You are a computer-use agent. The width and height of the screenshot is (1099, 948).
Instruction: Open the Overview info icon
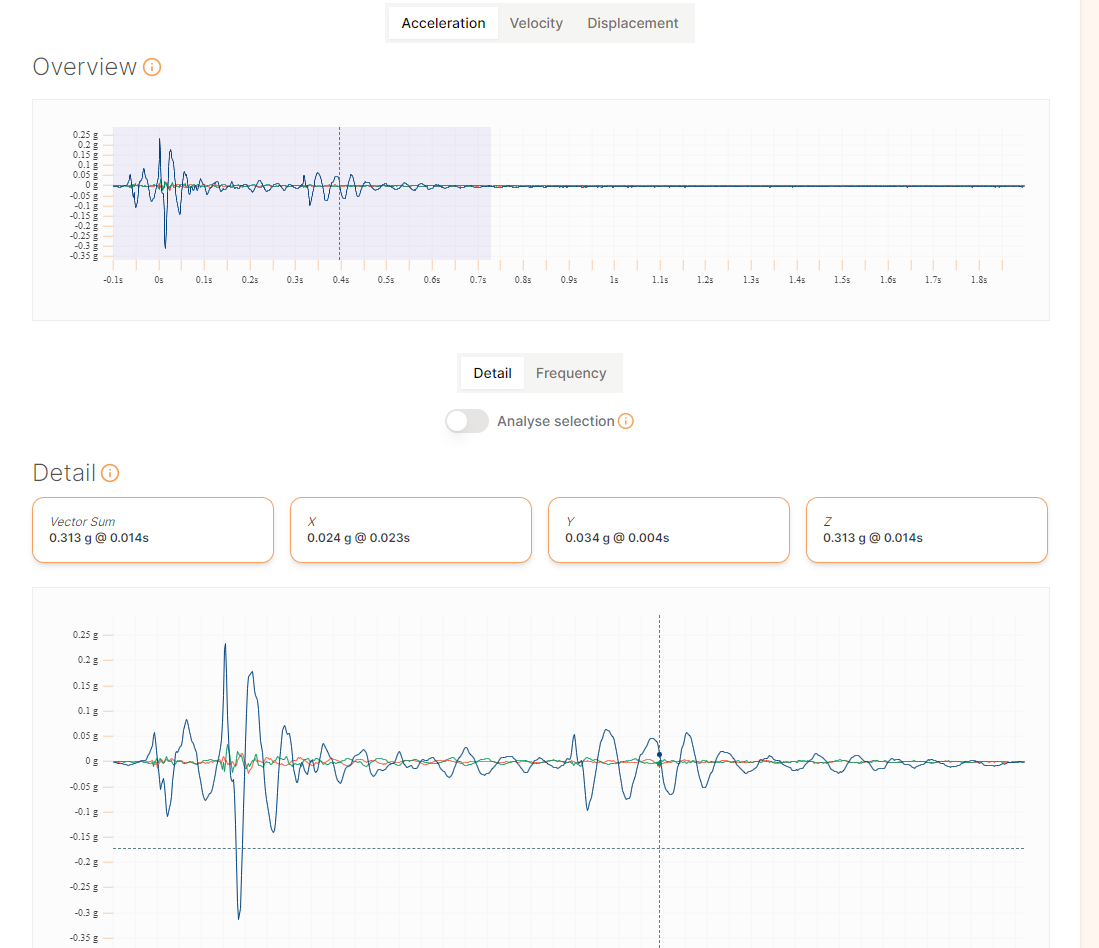pyautogui.click(x=152, y=67)
